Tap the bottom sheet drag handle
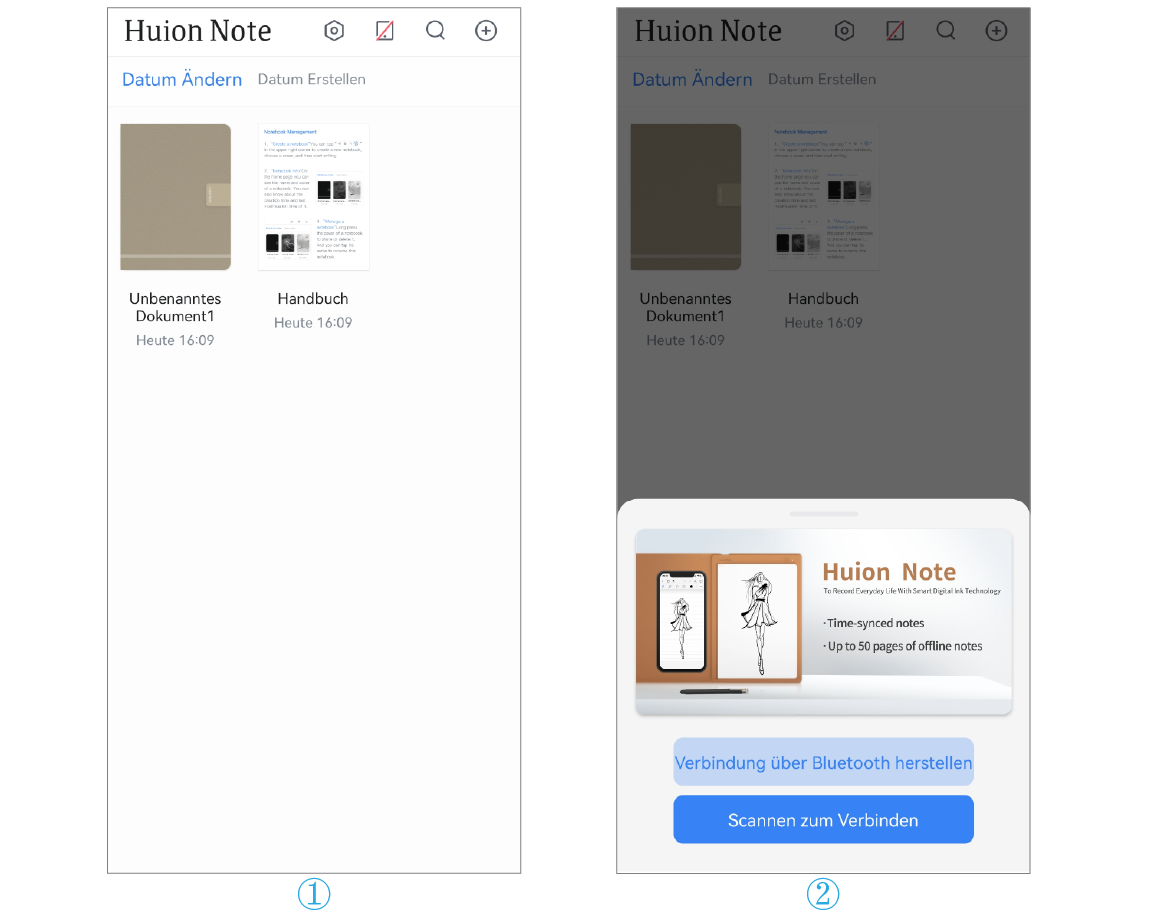The width and height of the screenshot is (1151, 915). pos(824,514)
